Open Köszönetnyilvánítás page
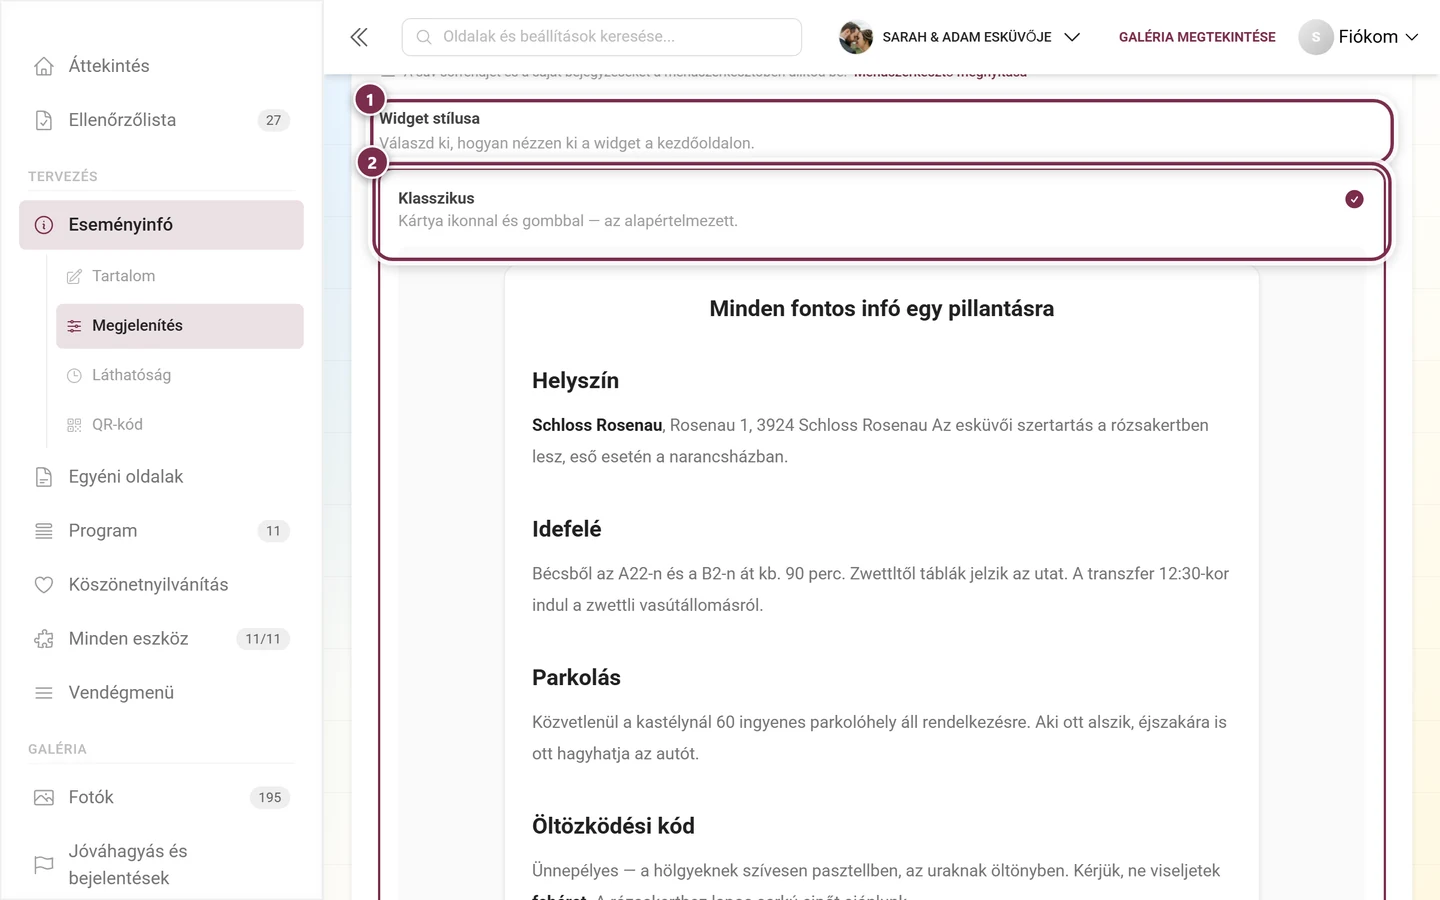Image resolution: width=1440 pixels, height=900 pixels. (x=161, y=585)
